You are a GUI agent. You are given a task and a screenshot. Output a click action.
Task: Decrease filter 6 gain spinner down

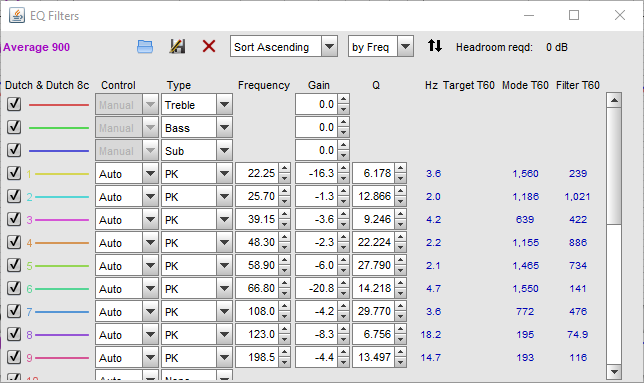click(x=344, y=294)
